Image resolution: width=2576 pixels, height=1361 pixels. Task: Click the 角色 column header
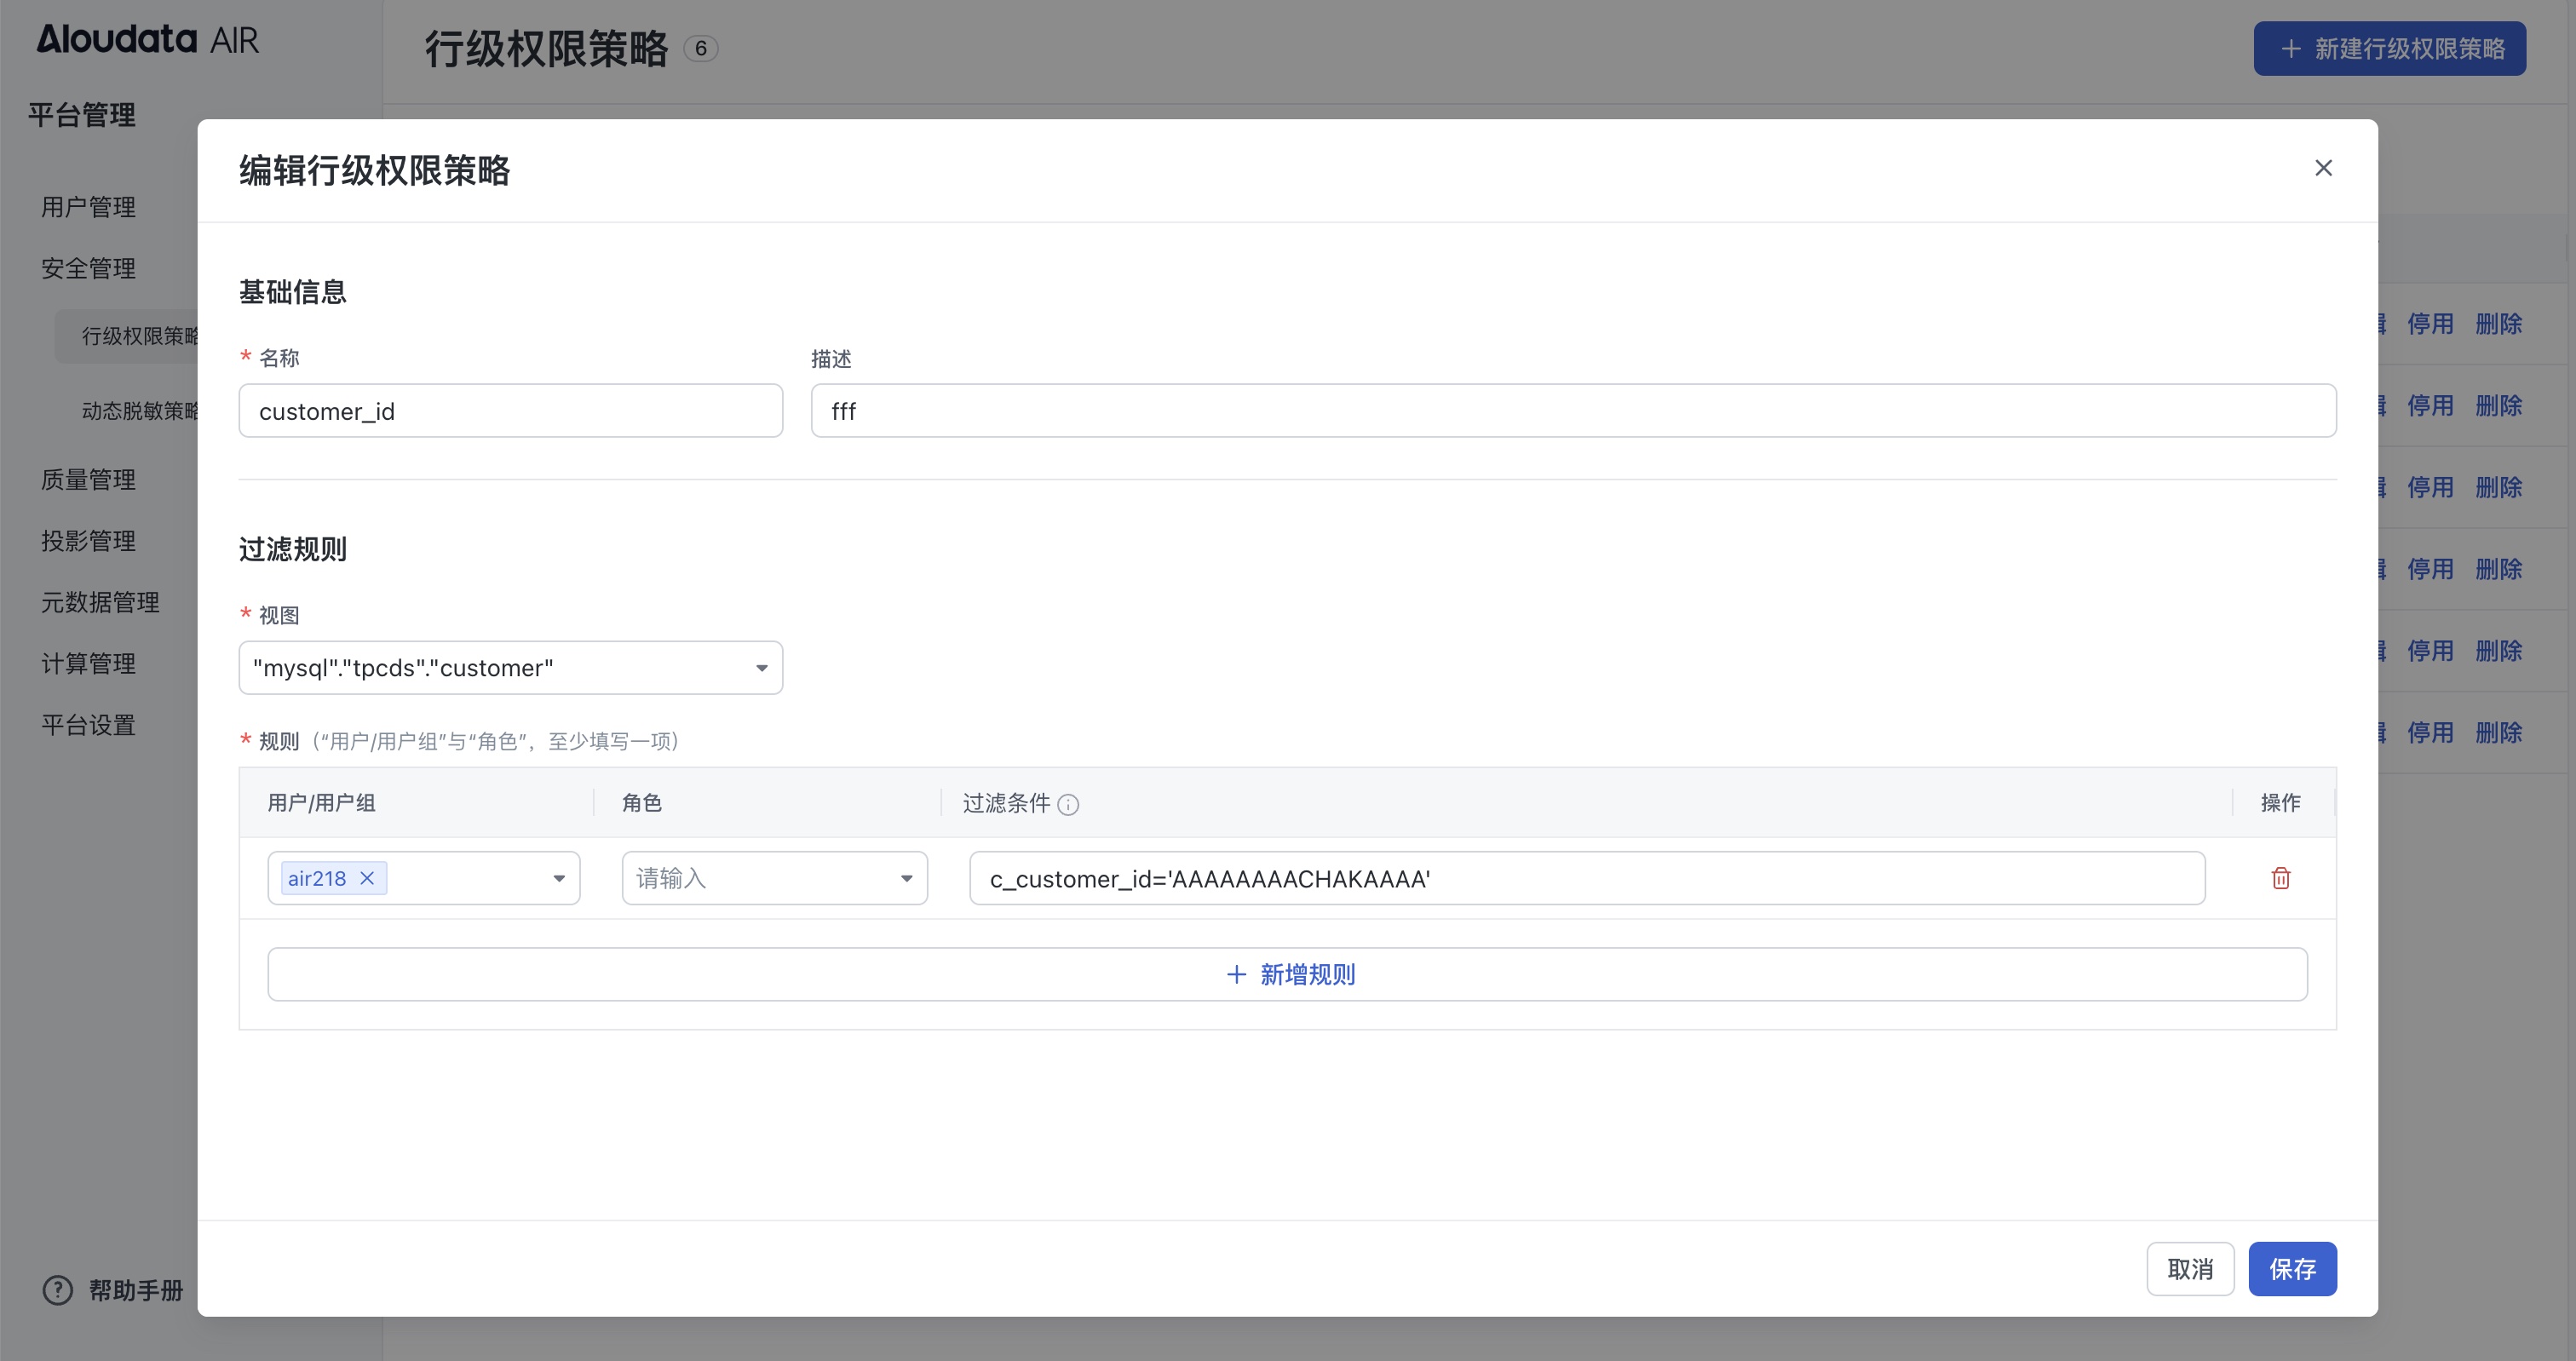(x=642, y=803)
